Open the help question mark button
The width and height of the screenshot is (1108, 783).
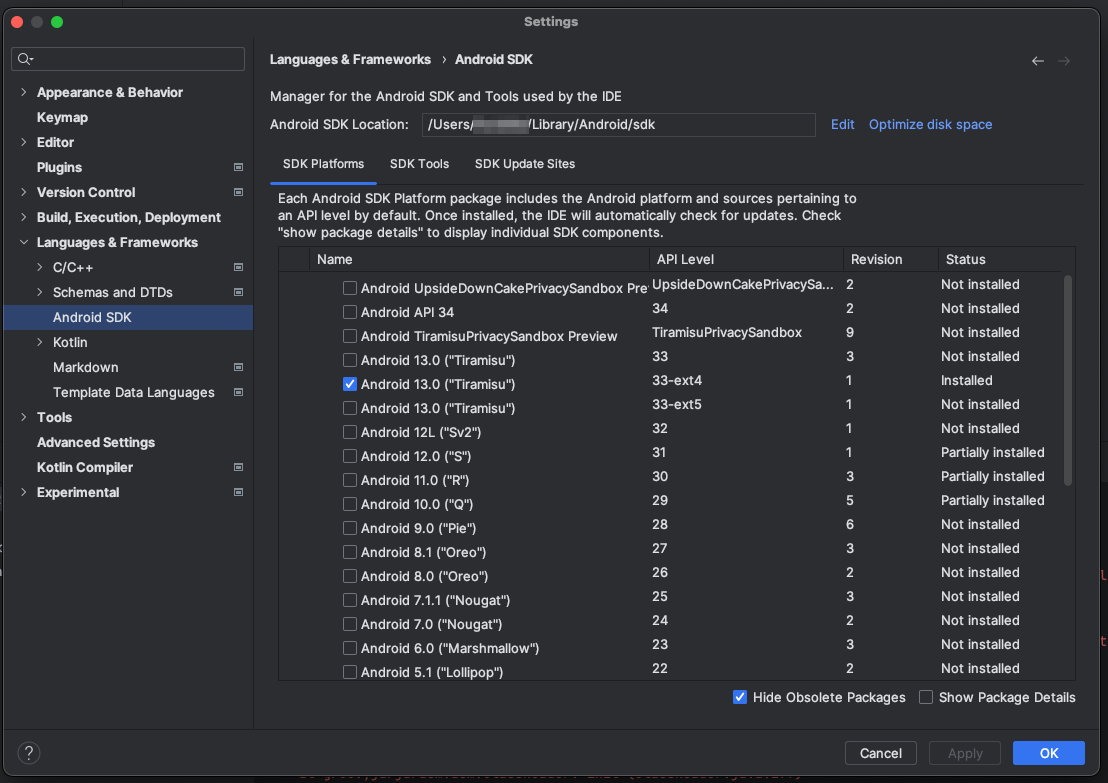(29, 753)
